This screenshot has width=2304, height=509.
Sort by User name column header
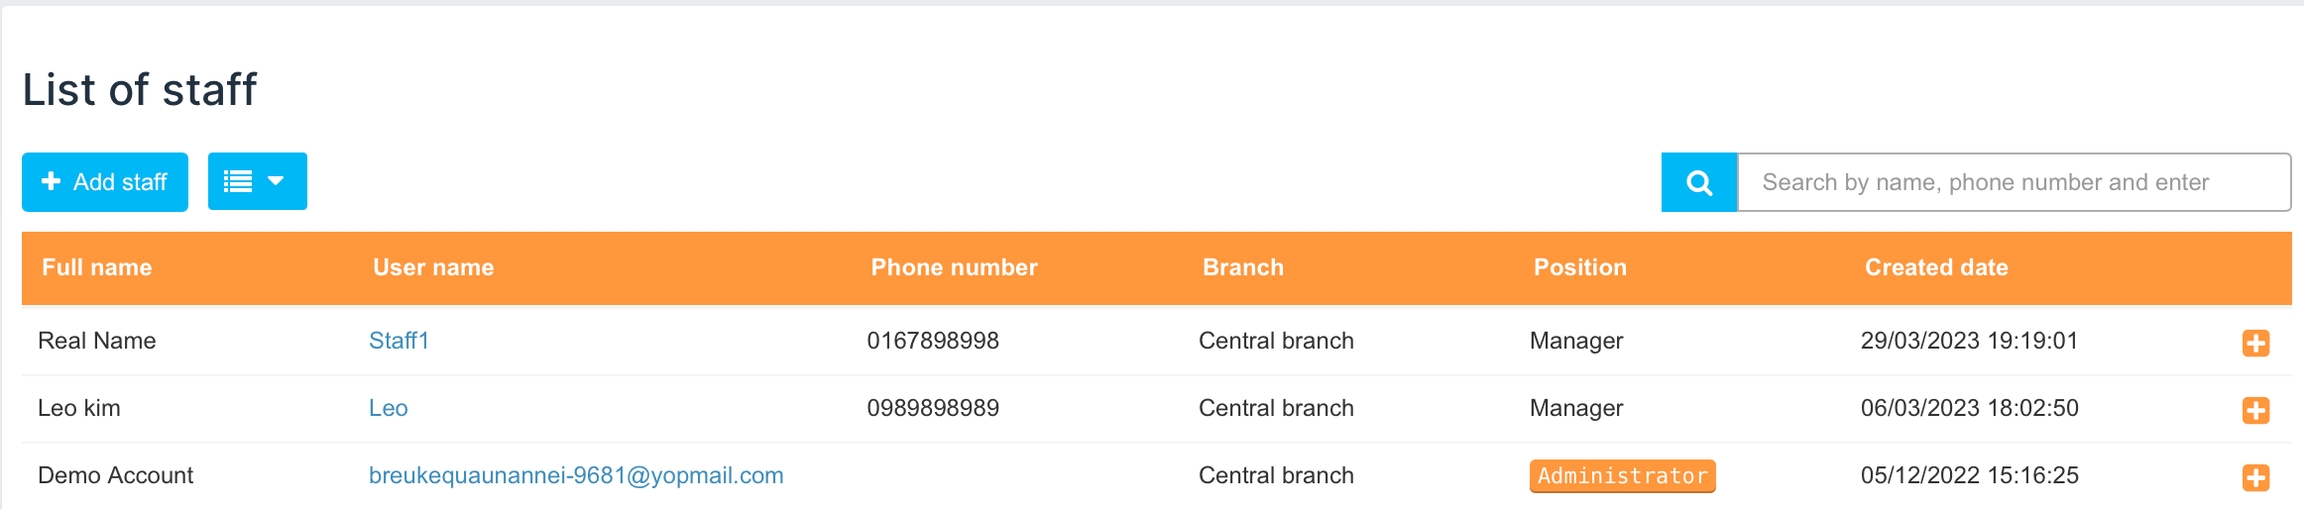point(433,268)
